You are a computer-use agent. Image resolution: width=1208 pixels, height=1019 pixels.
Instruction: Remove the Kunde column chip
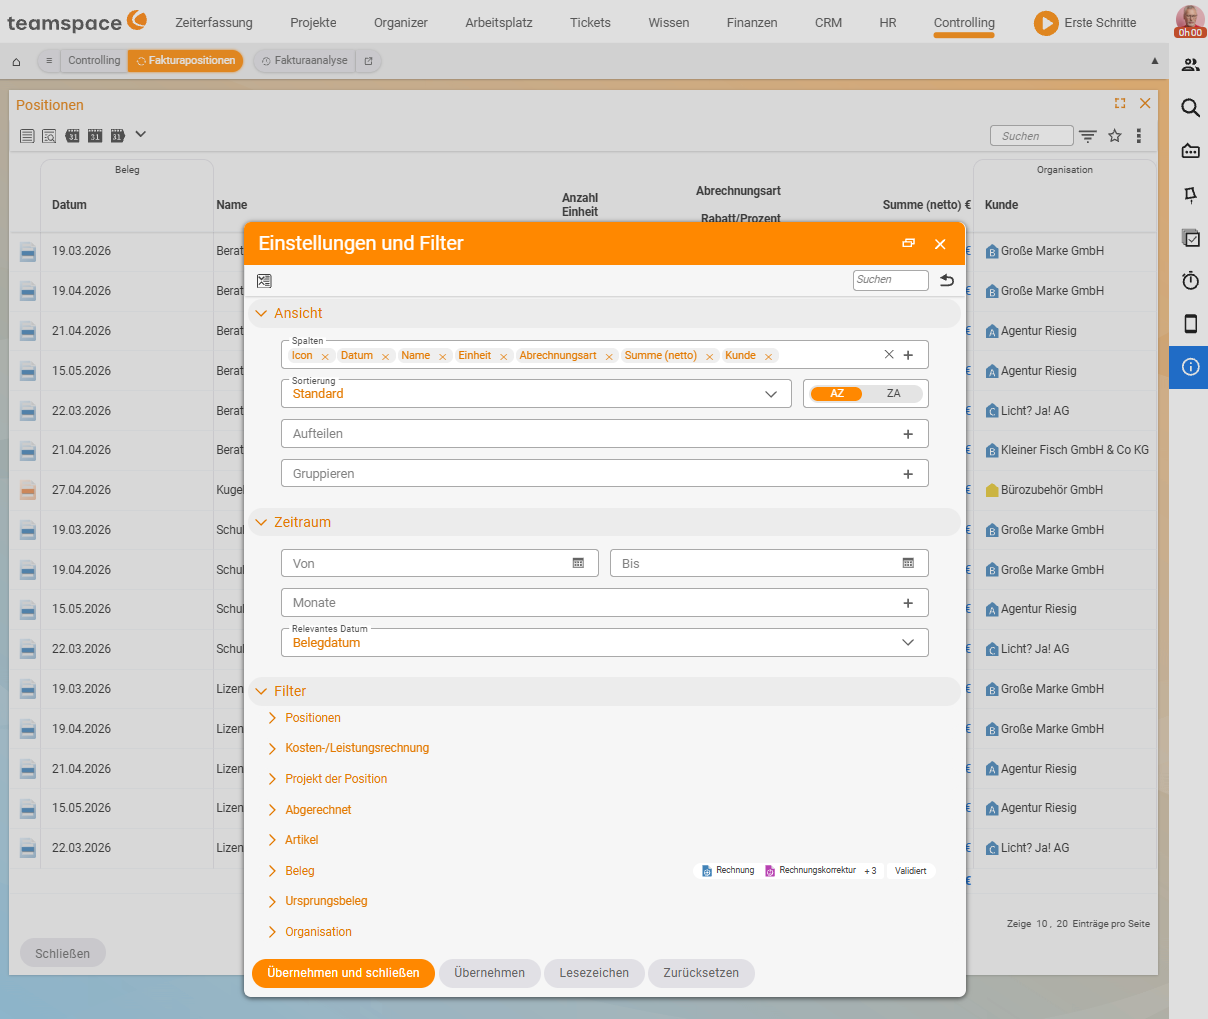point(768,357)
